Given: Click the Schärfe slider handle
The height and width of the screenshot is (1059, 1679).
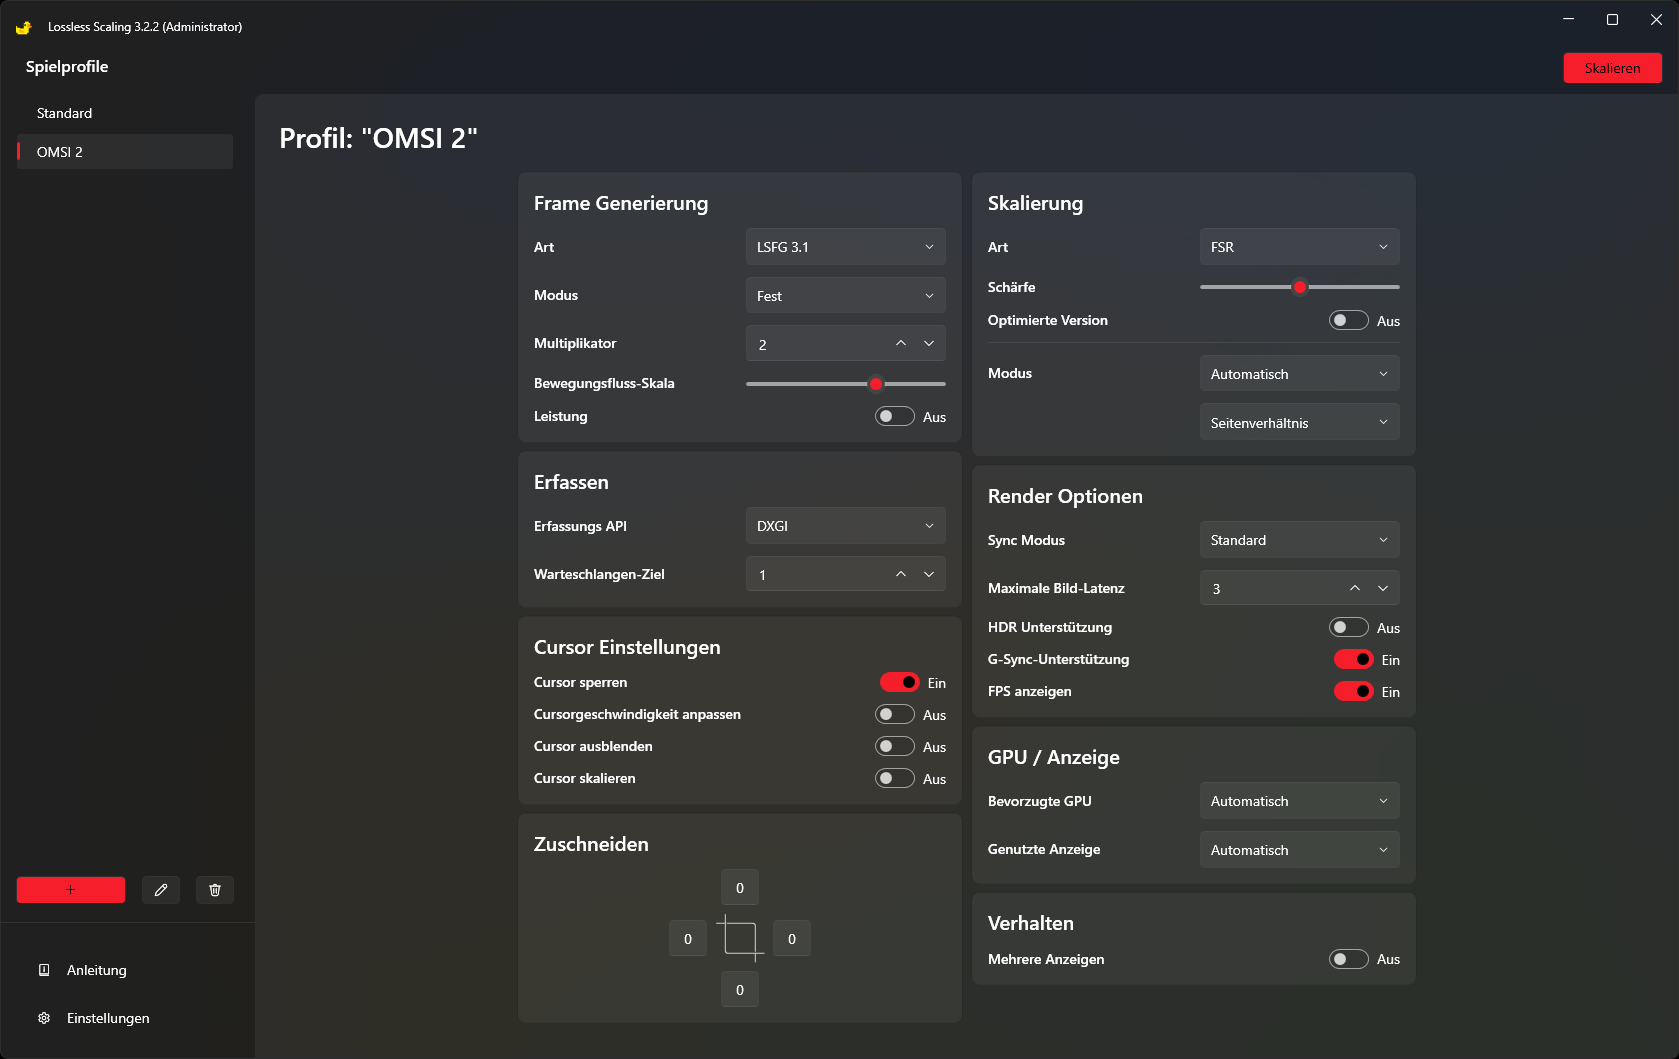Looking at the screenshot, I should [x=1300, y=287].
